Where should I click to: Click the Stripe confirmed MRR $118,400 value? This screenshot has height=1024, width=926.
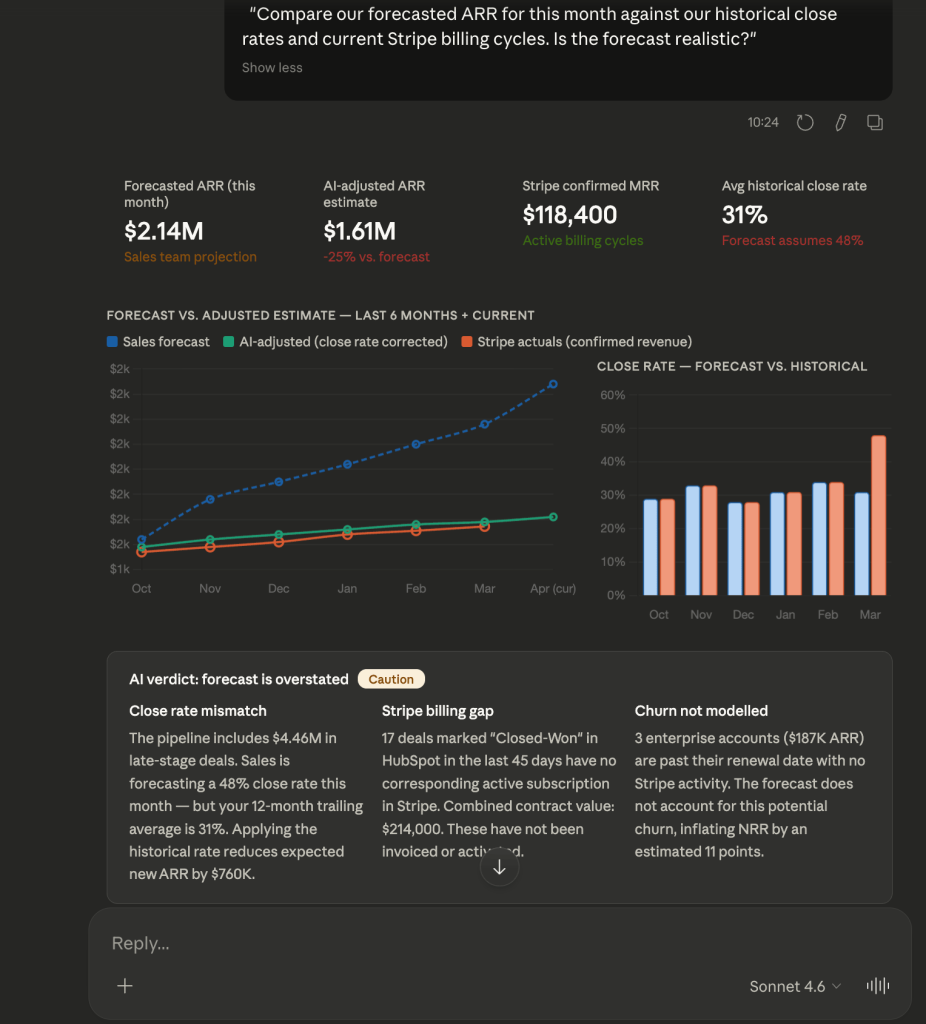click(570, 215)
